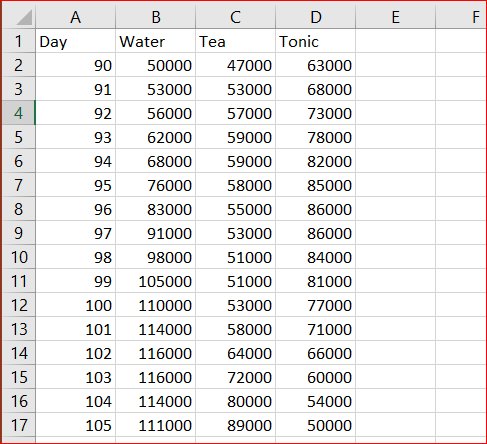The image size is (487, 444).
Task: Select Tonic value 54000
Action: 316,401
